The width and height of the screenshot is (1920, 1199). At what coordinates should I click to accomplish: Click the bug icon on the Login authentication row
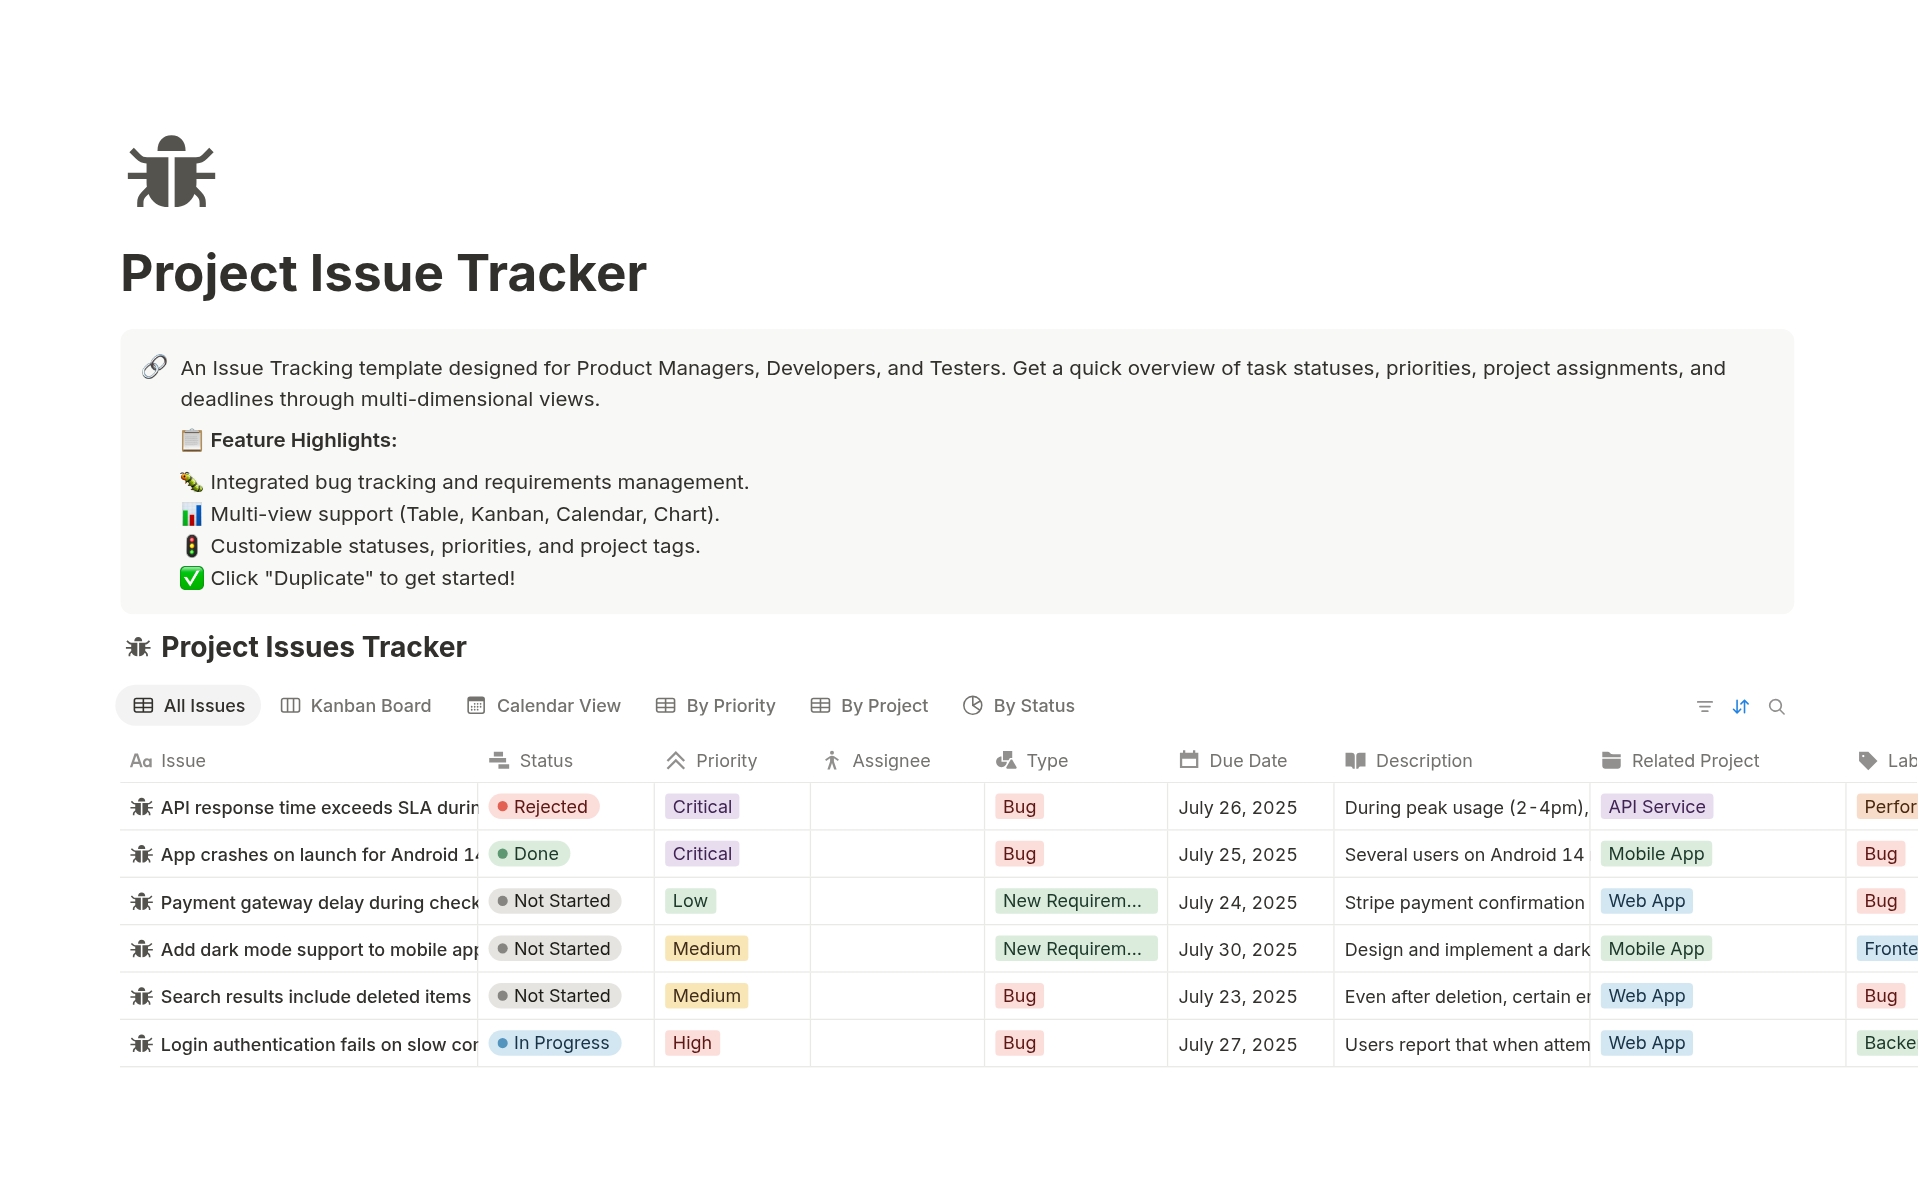coord(141,1044)
